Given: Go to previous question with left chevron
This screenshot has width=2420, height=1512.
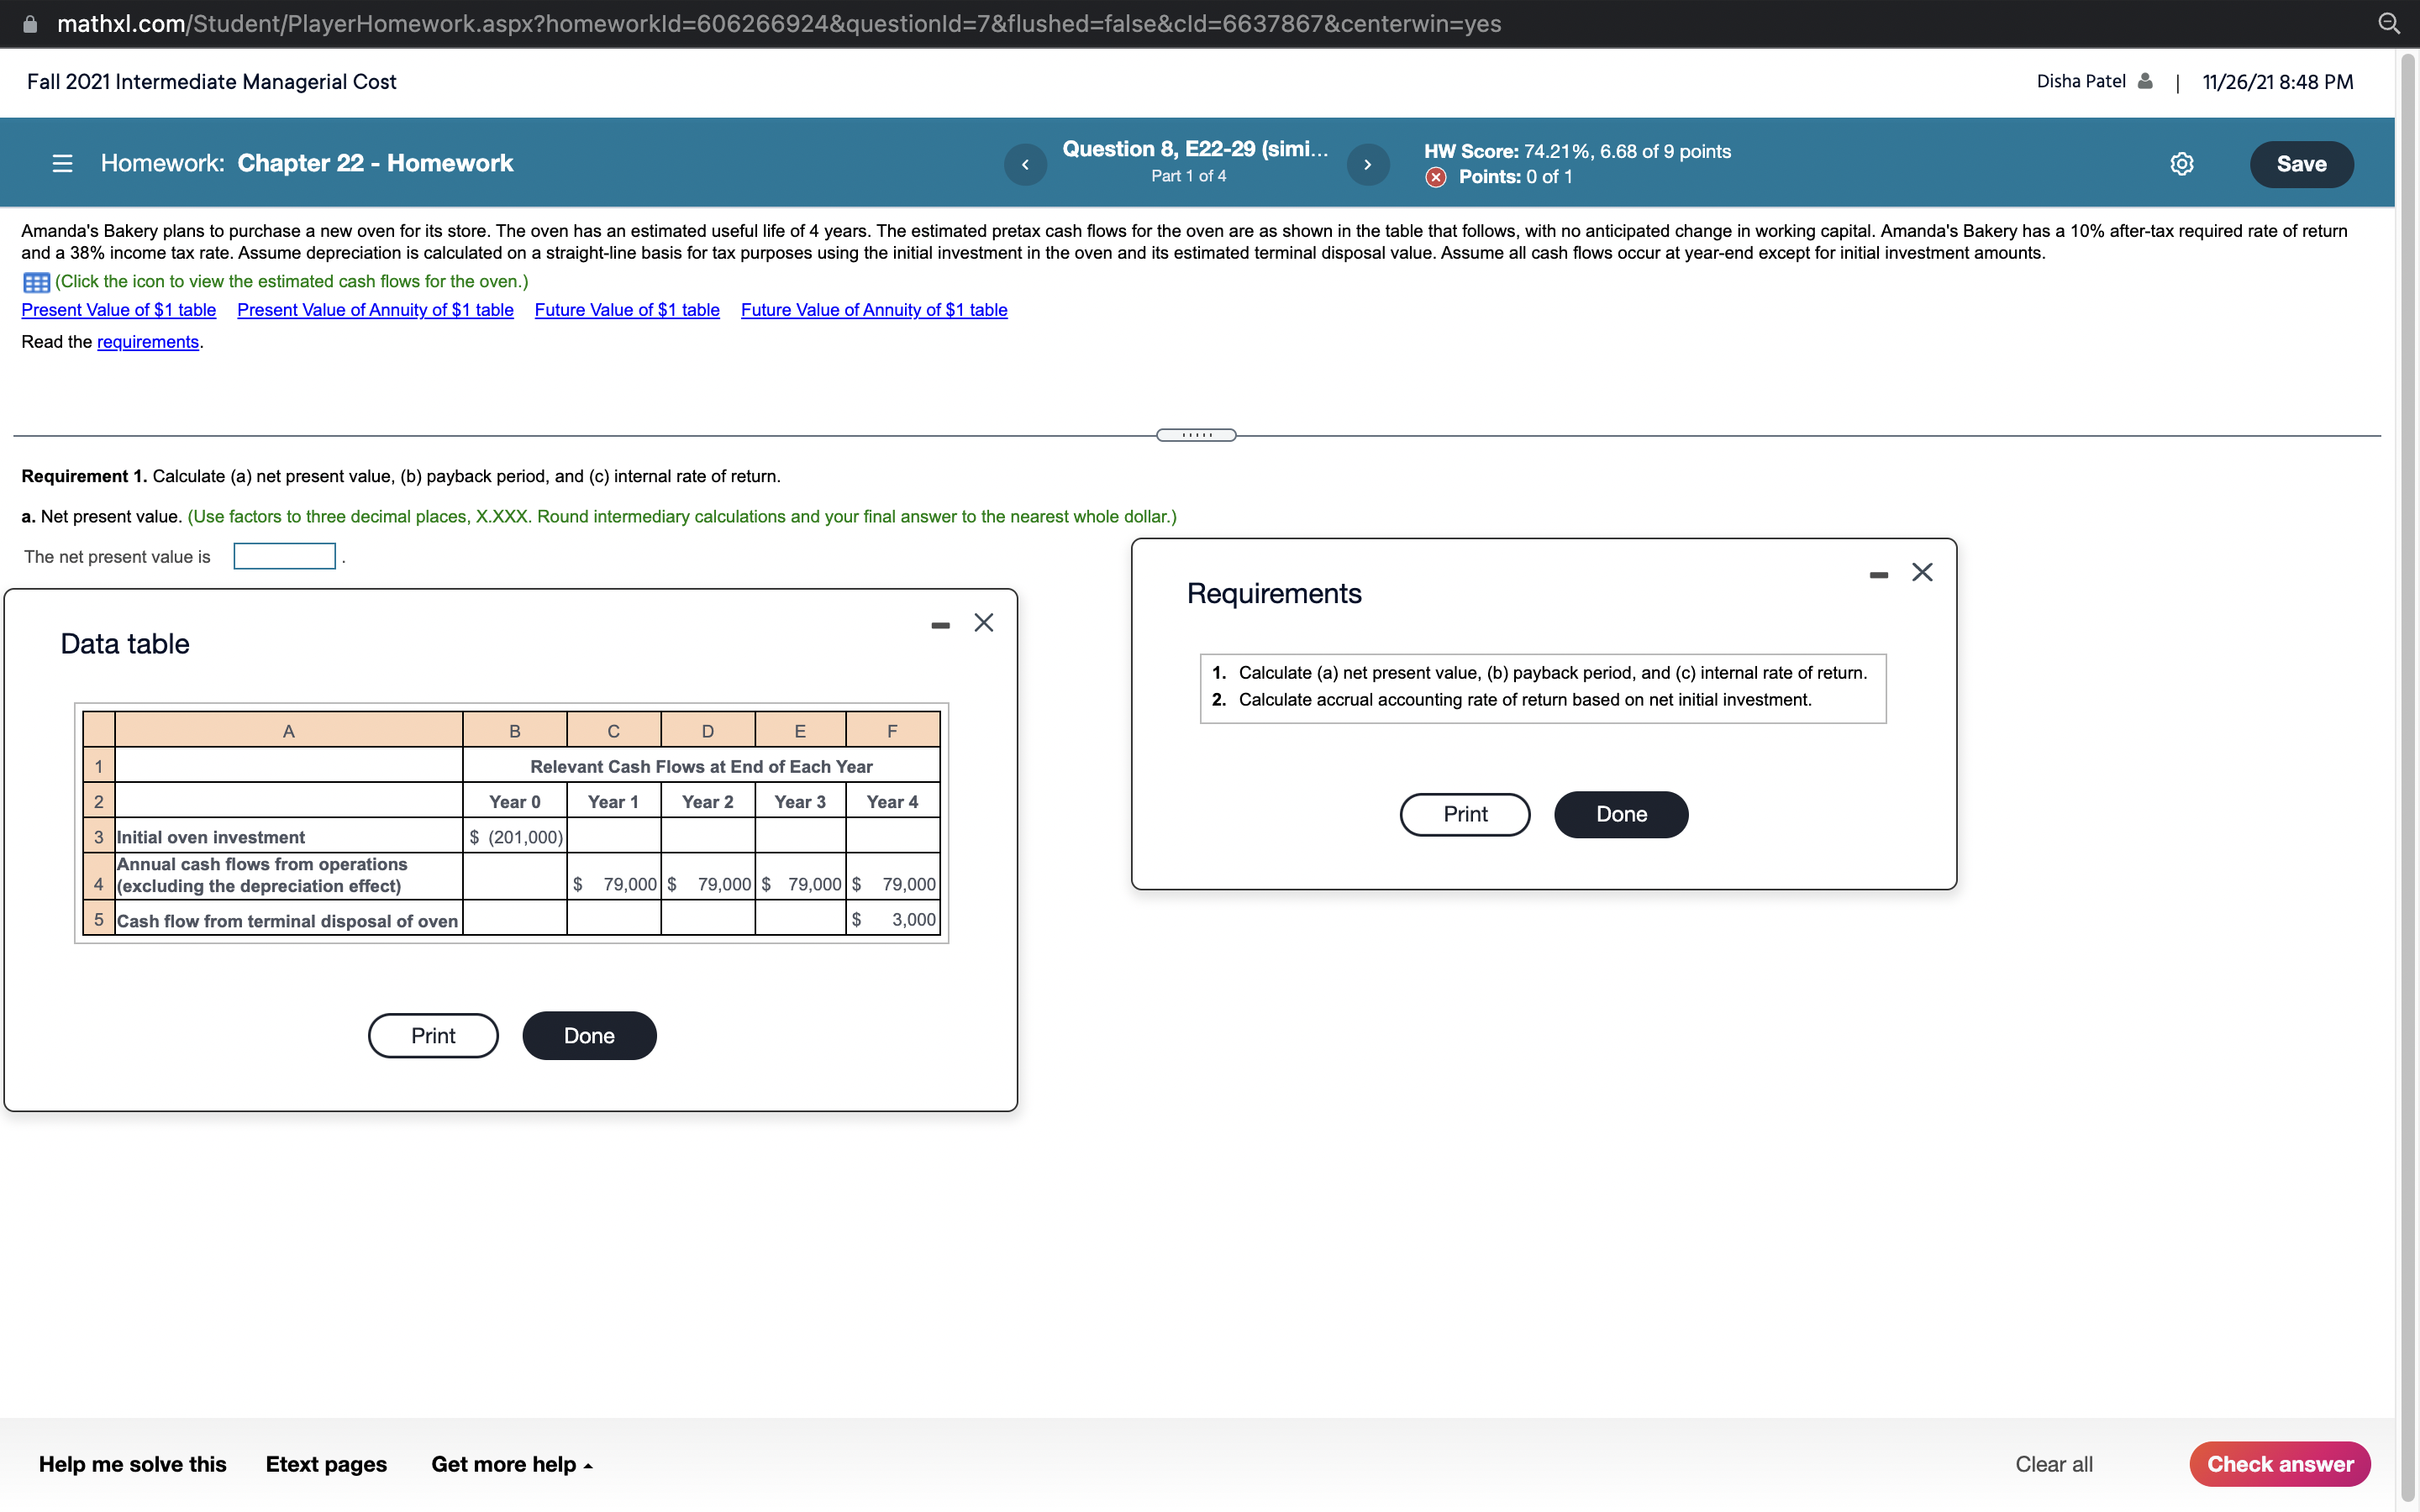Looking at the screenshot, I should pos(1024,164).
